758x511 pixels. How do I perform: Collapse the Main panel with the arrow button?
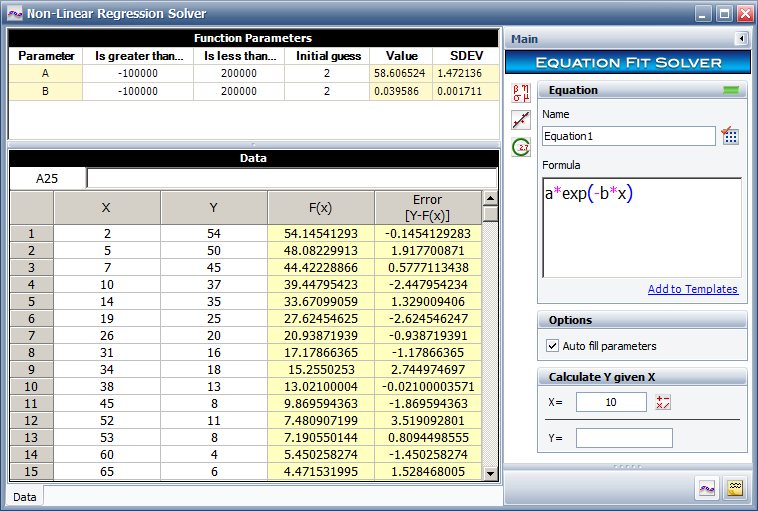741,39
